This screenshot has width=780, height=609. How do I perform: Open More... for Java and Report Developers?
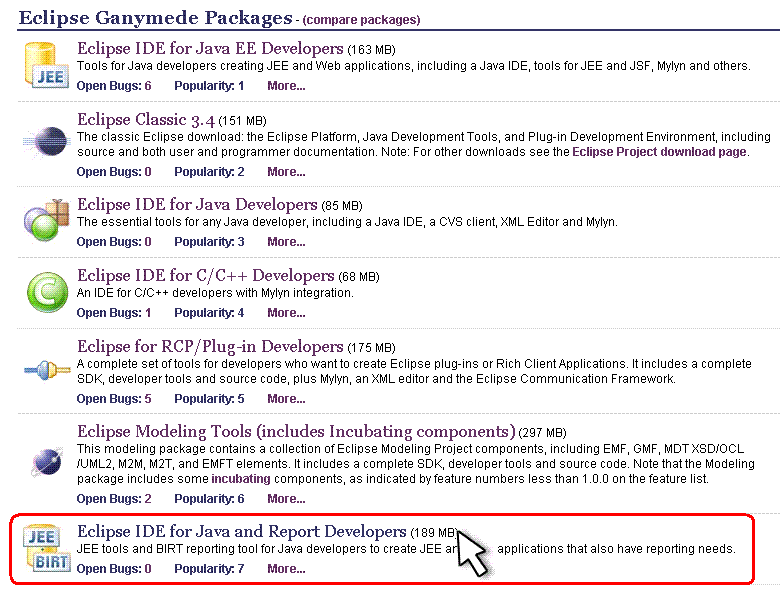286,569
